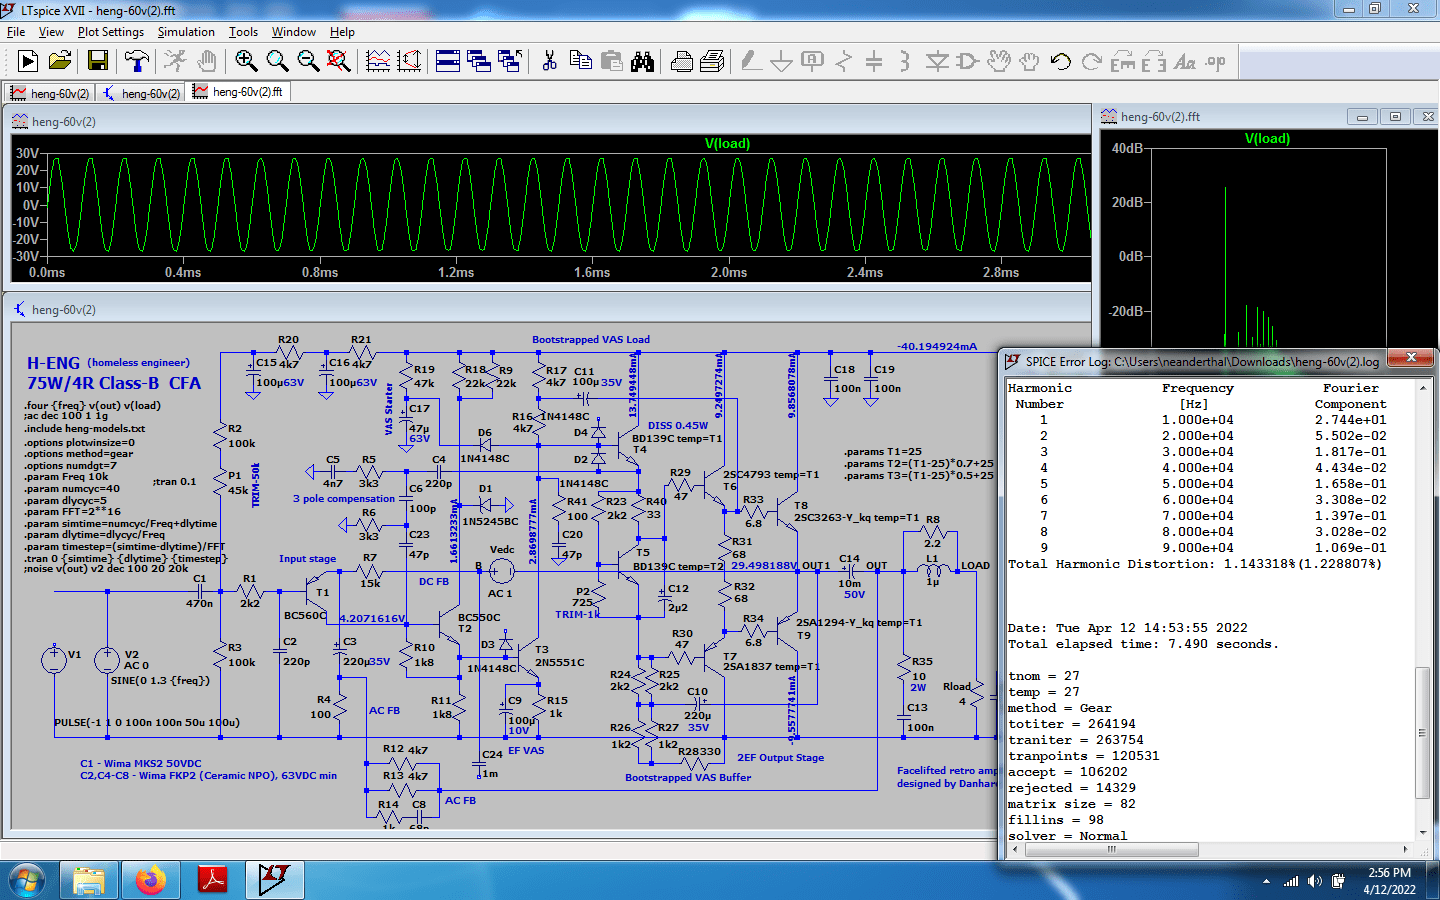Viewport: 1440px width, 900px height.
Task: Click the Paste clipboard icon
Action: [611, 62]
